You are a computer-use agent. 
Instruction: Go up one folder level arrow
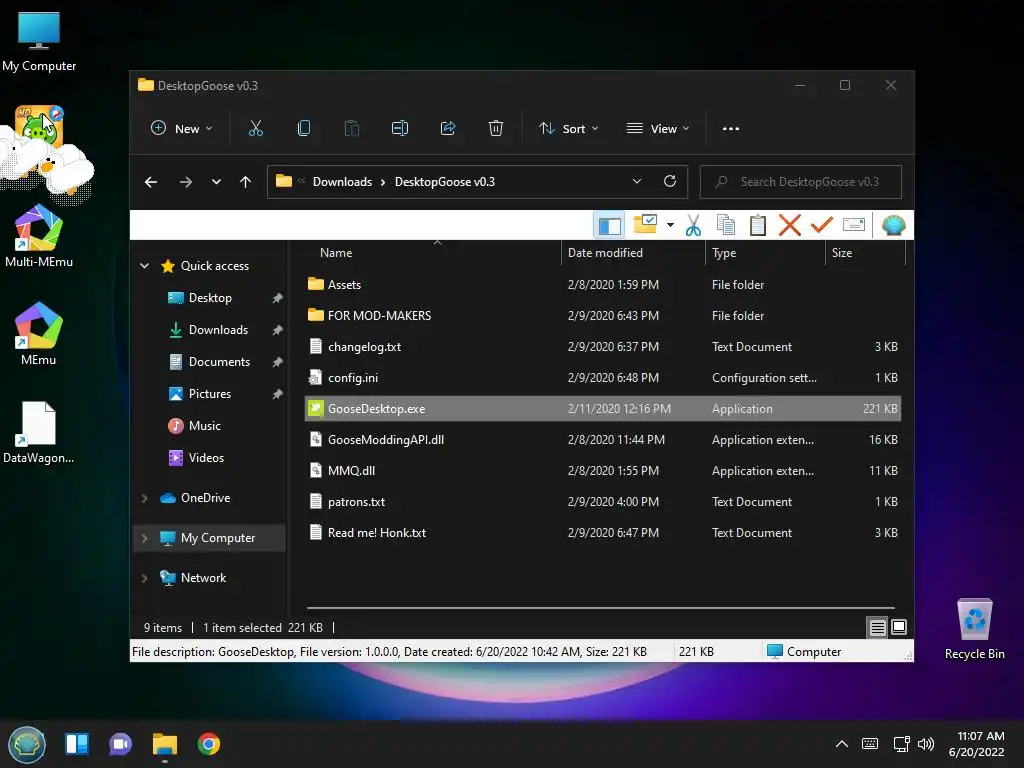tap(246, 182)
